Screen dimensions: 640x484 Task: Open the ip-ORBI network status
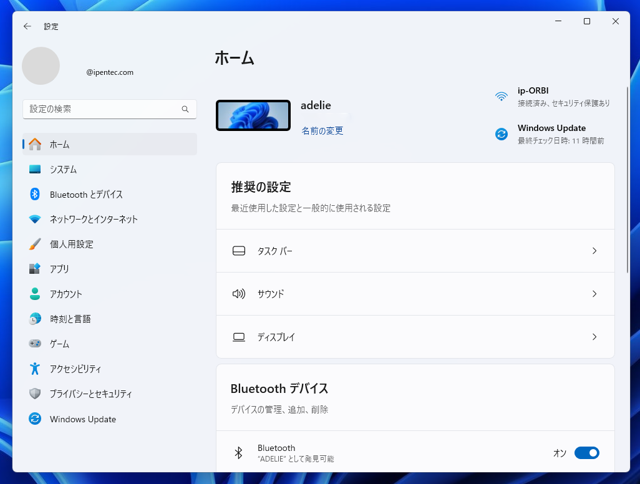click(x=553, y=97)
